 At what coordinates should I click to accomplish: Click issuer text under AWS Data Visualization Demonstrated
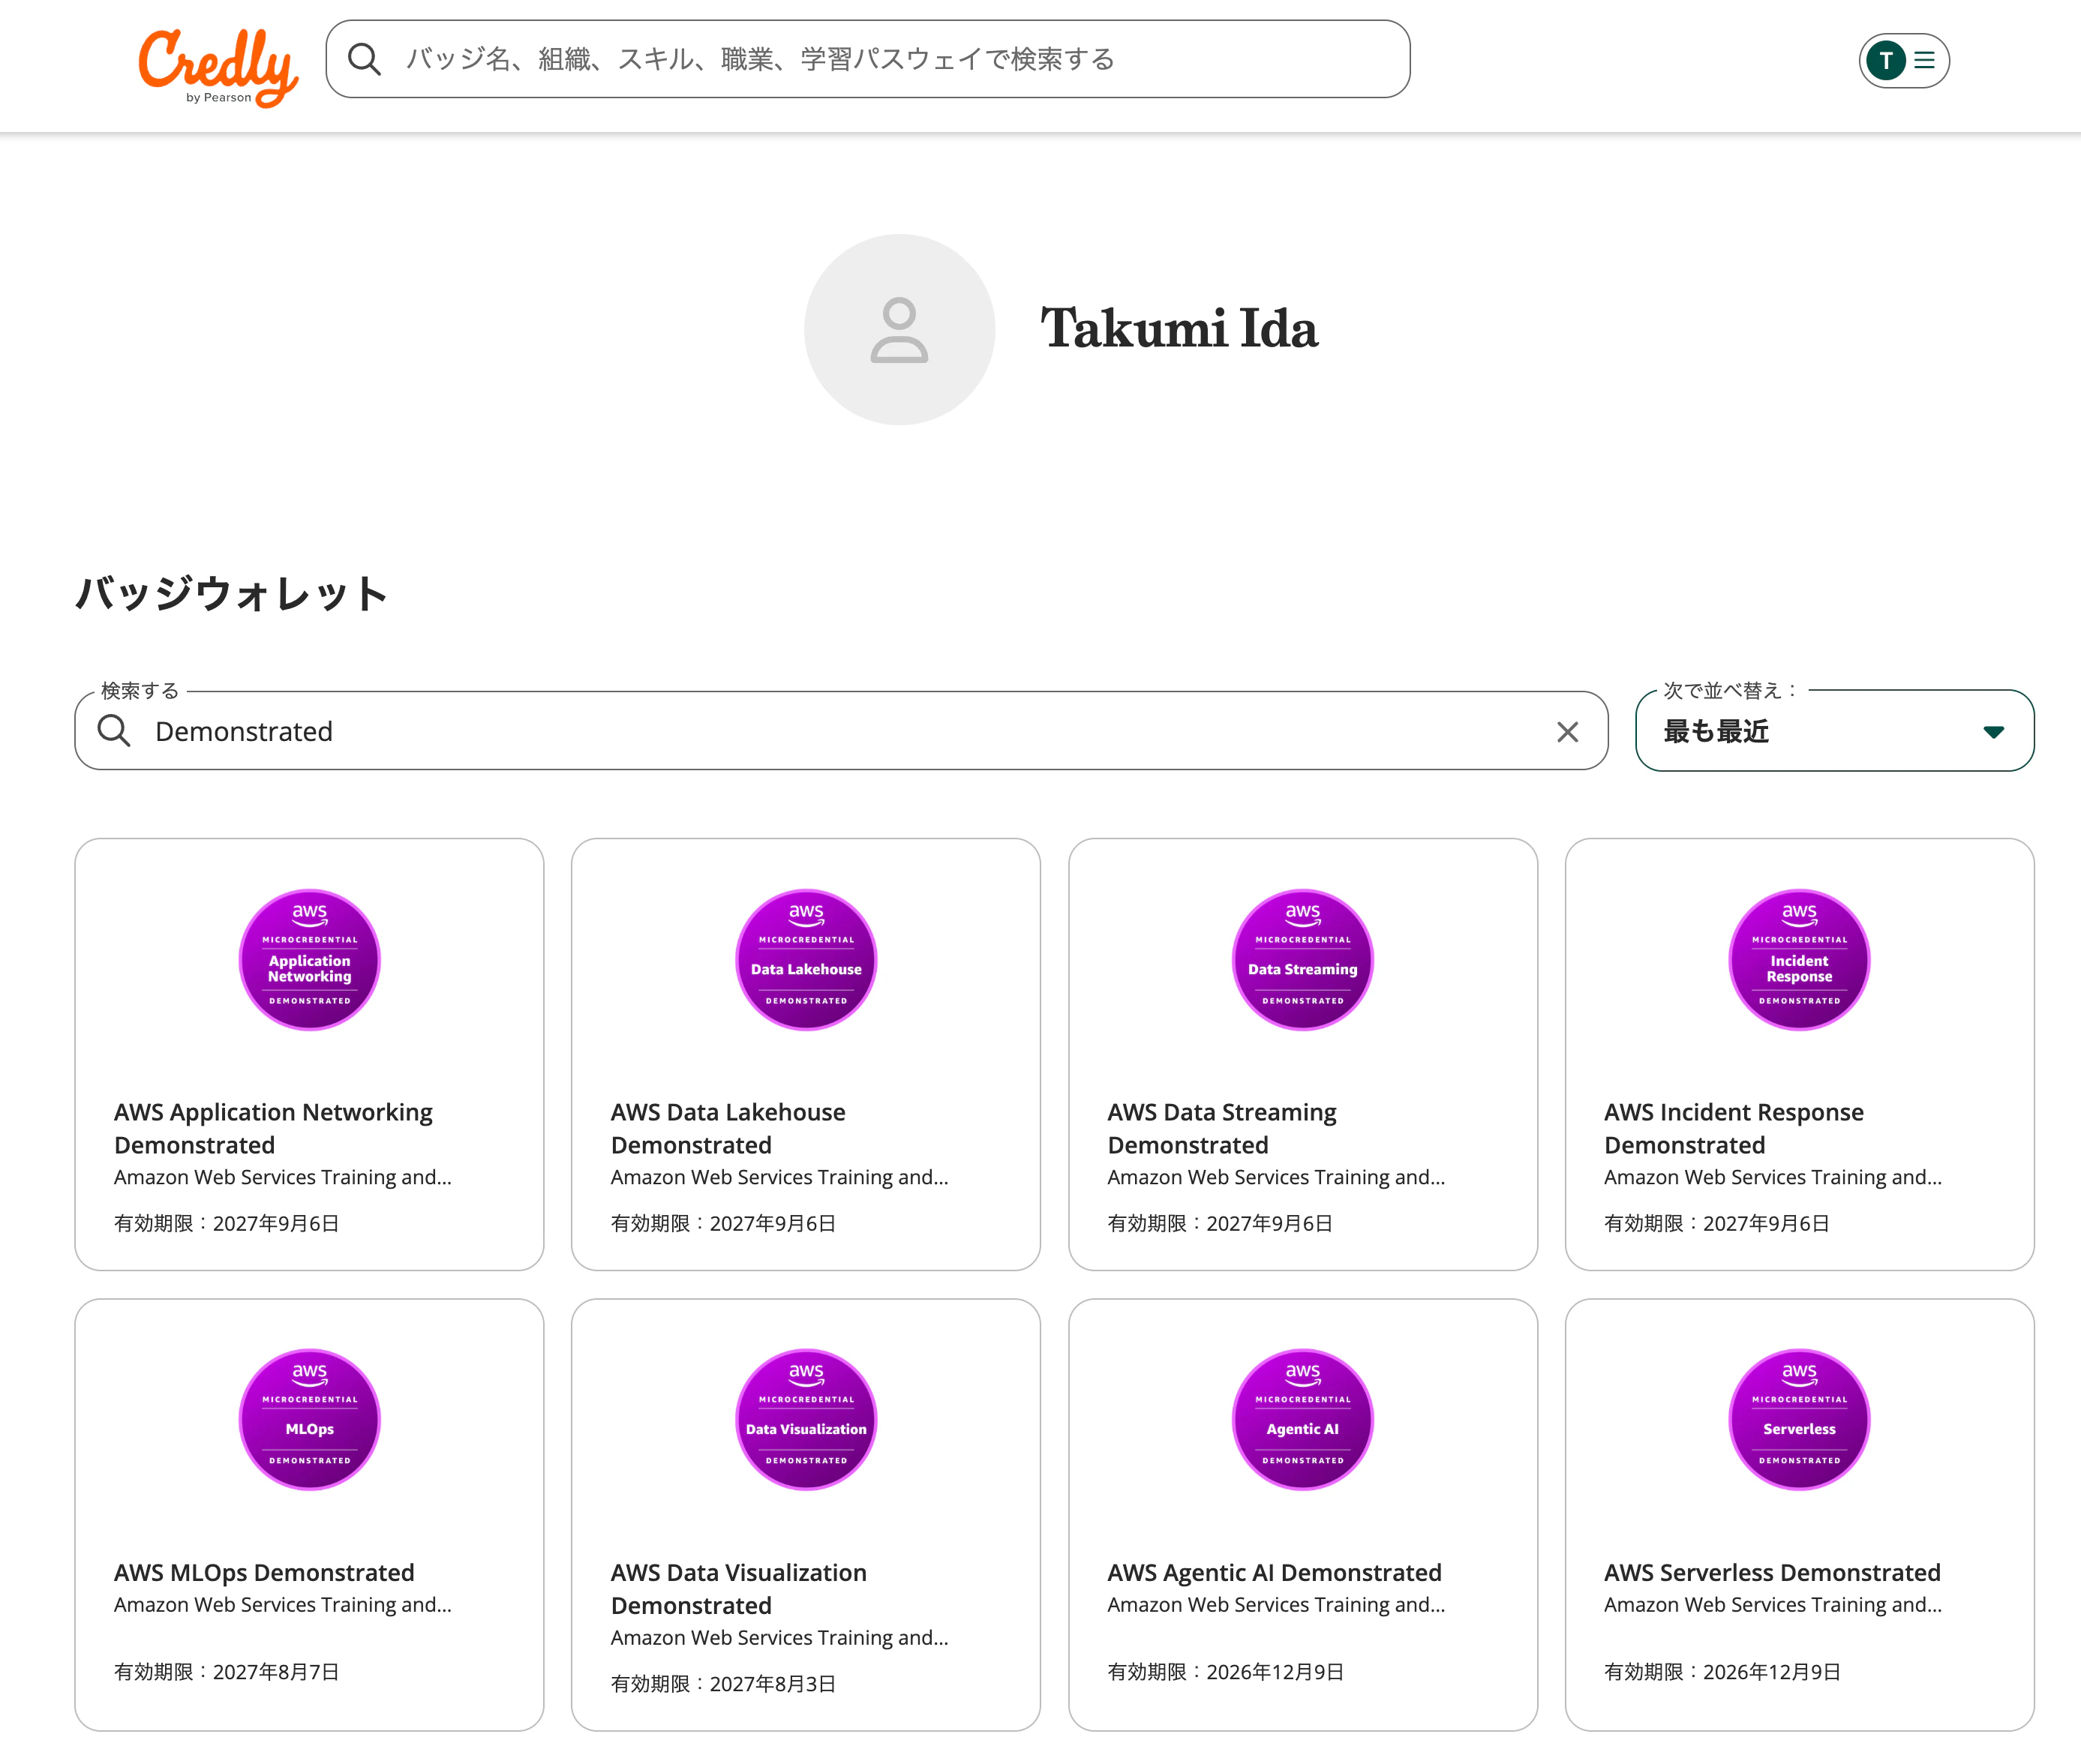[779, 1637]
